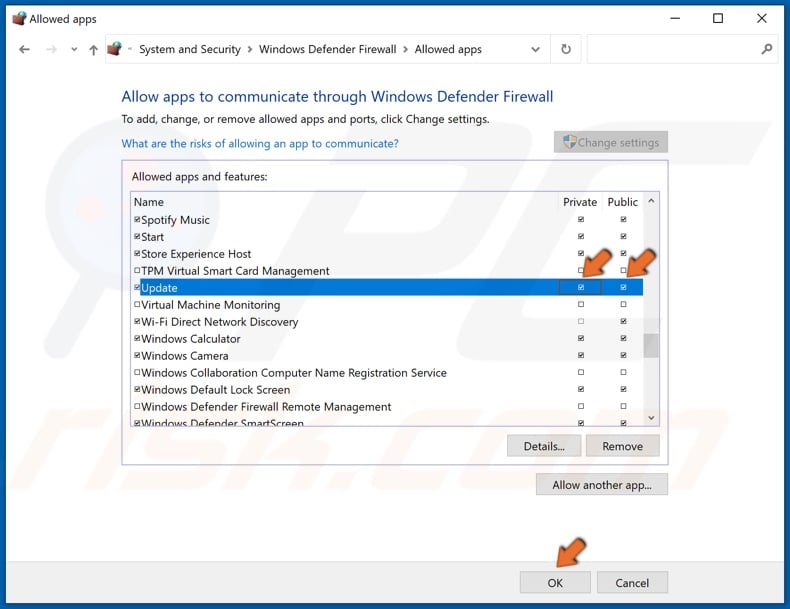Click the Change settings button
This screenshot has width=790, height=609.
point(611,142)
